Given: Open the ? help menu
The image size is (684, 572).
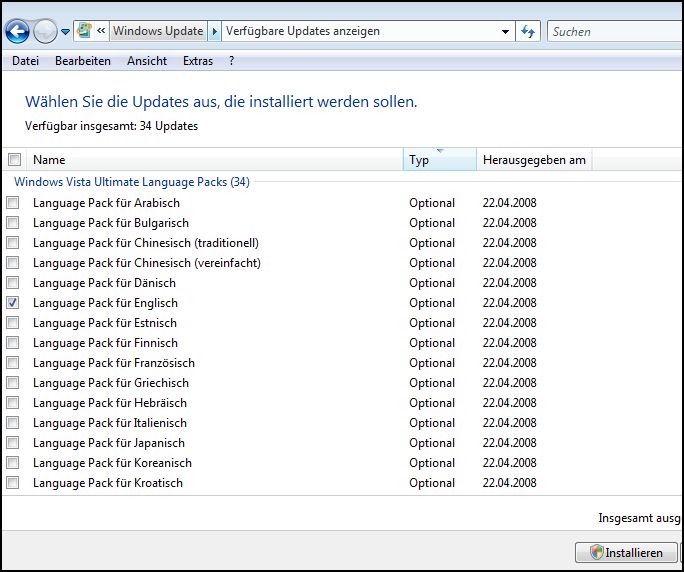Looking at the screenshot, I should click(x=231, y=61).
